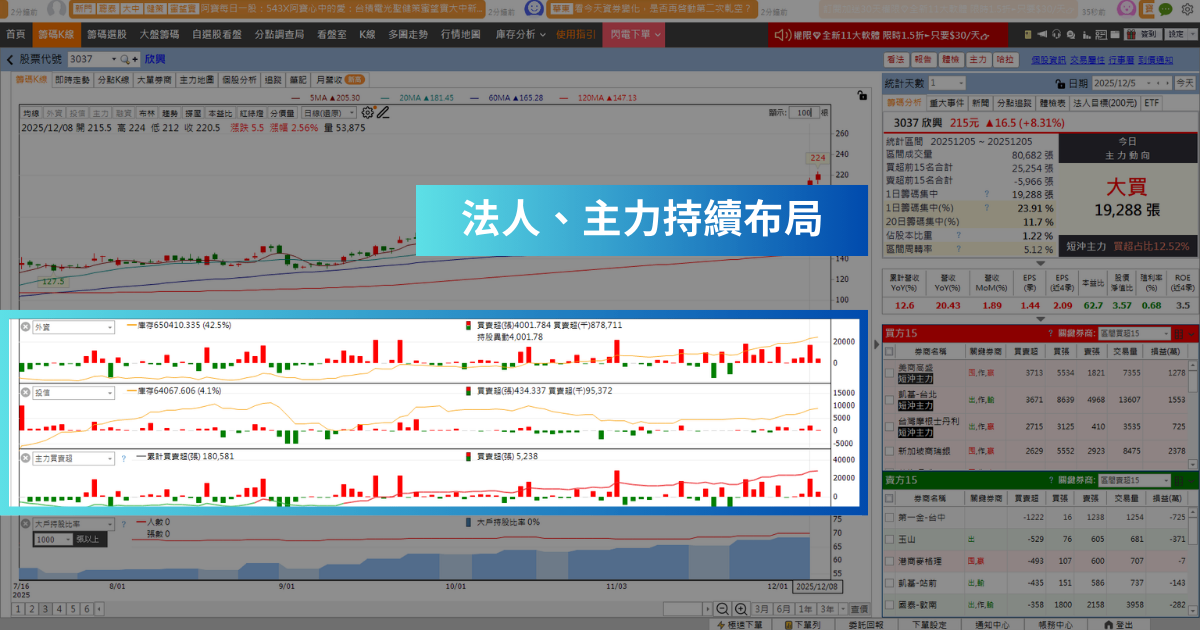Toggle the 紅綠燈 chart indicator
This screenshot has width=1200, height=630.
(251, 111)
